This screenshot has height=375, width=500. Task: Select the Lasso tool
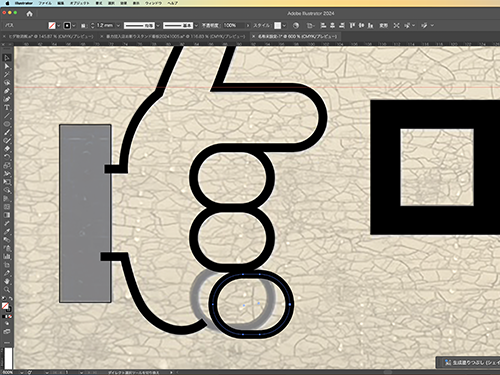[x=7, y=83]
